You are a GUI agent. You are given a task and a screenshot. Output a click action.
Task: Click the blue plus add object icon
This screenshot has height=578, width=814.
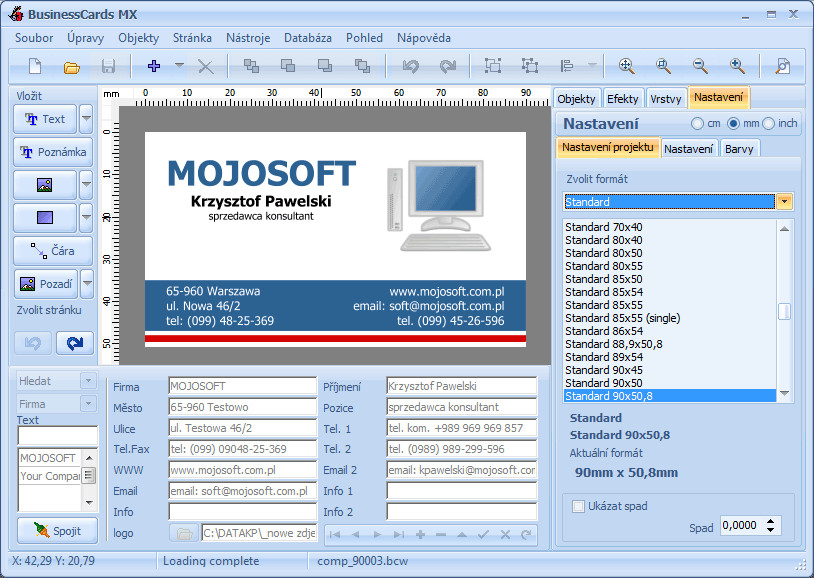click(x=154, y=66)
